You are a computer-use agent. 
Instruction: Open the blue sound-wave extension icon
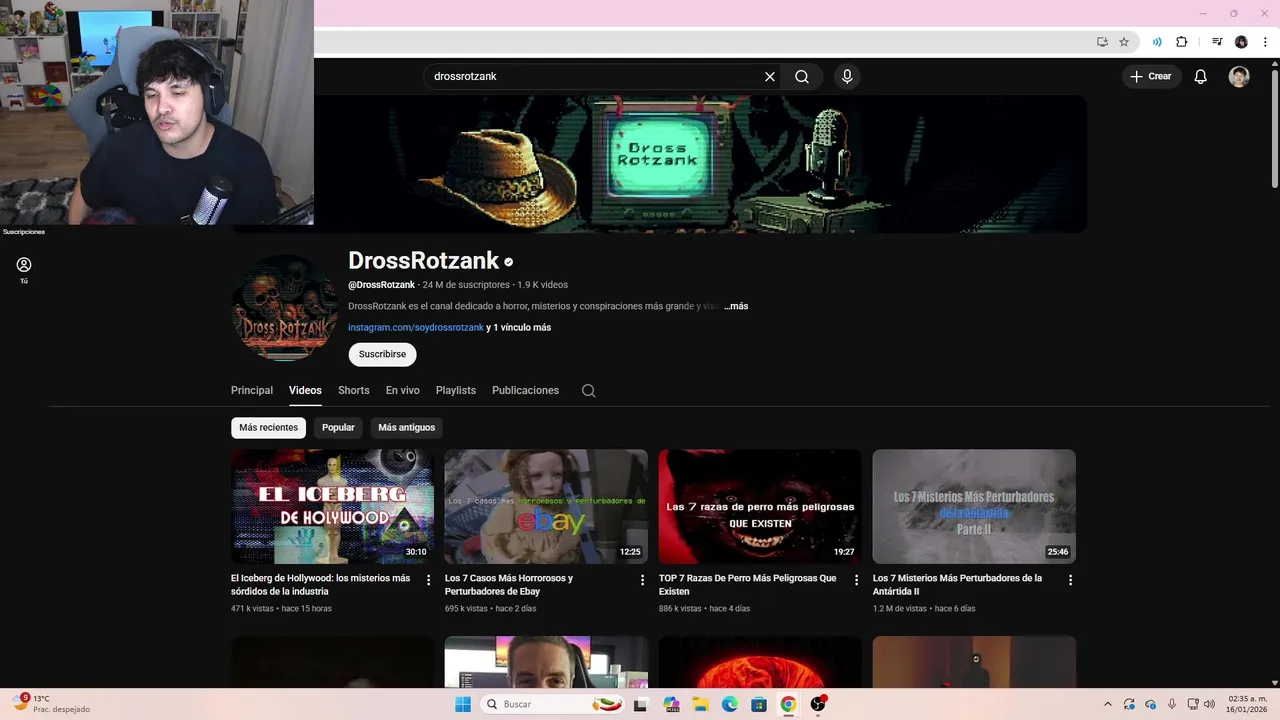pyautogui.click(x=1157, y=42)
